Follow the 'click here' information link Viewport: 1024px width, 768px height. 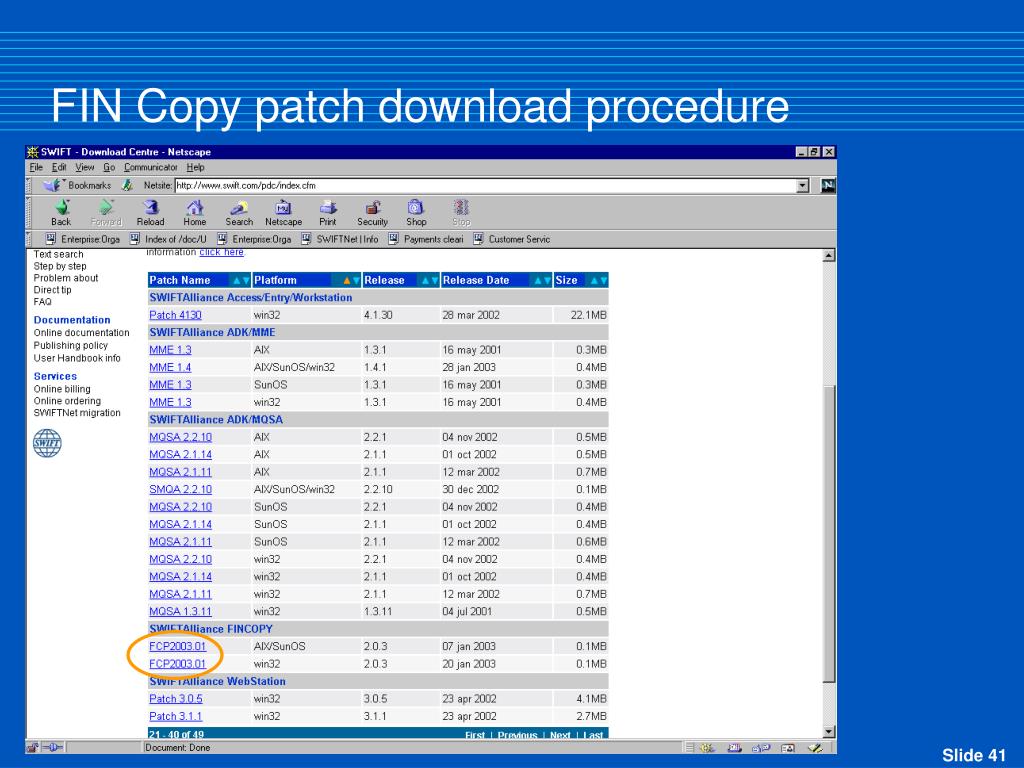(x=221, y=252)
